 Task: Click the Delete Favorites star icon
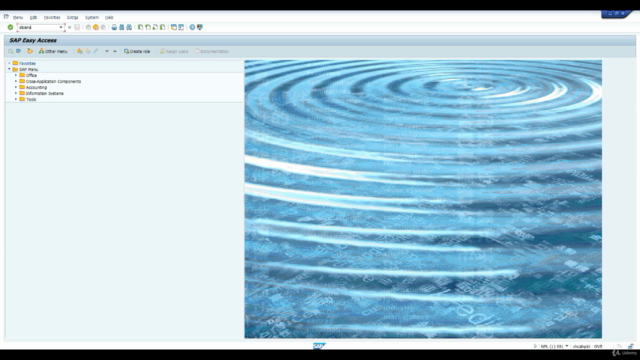(88, 51)
